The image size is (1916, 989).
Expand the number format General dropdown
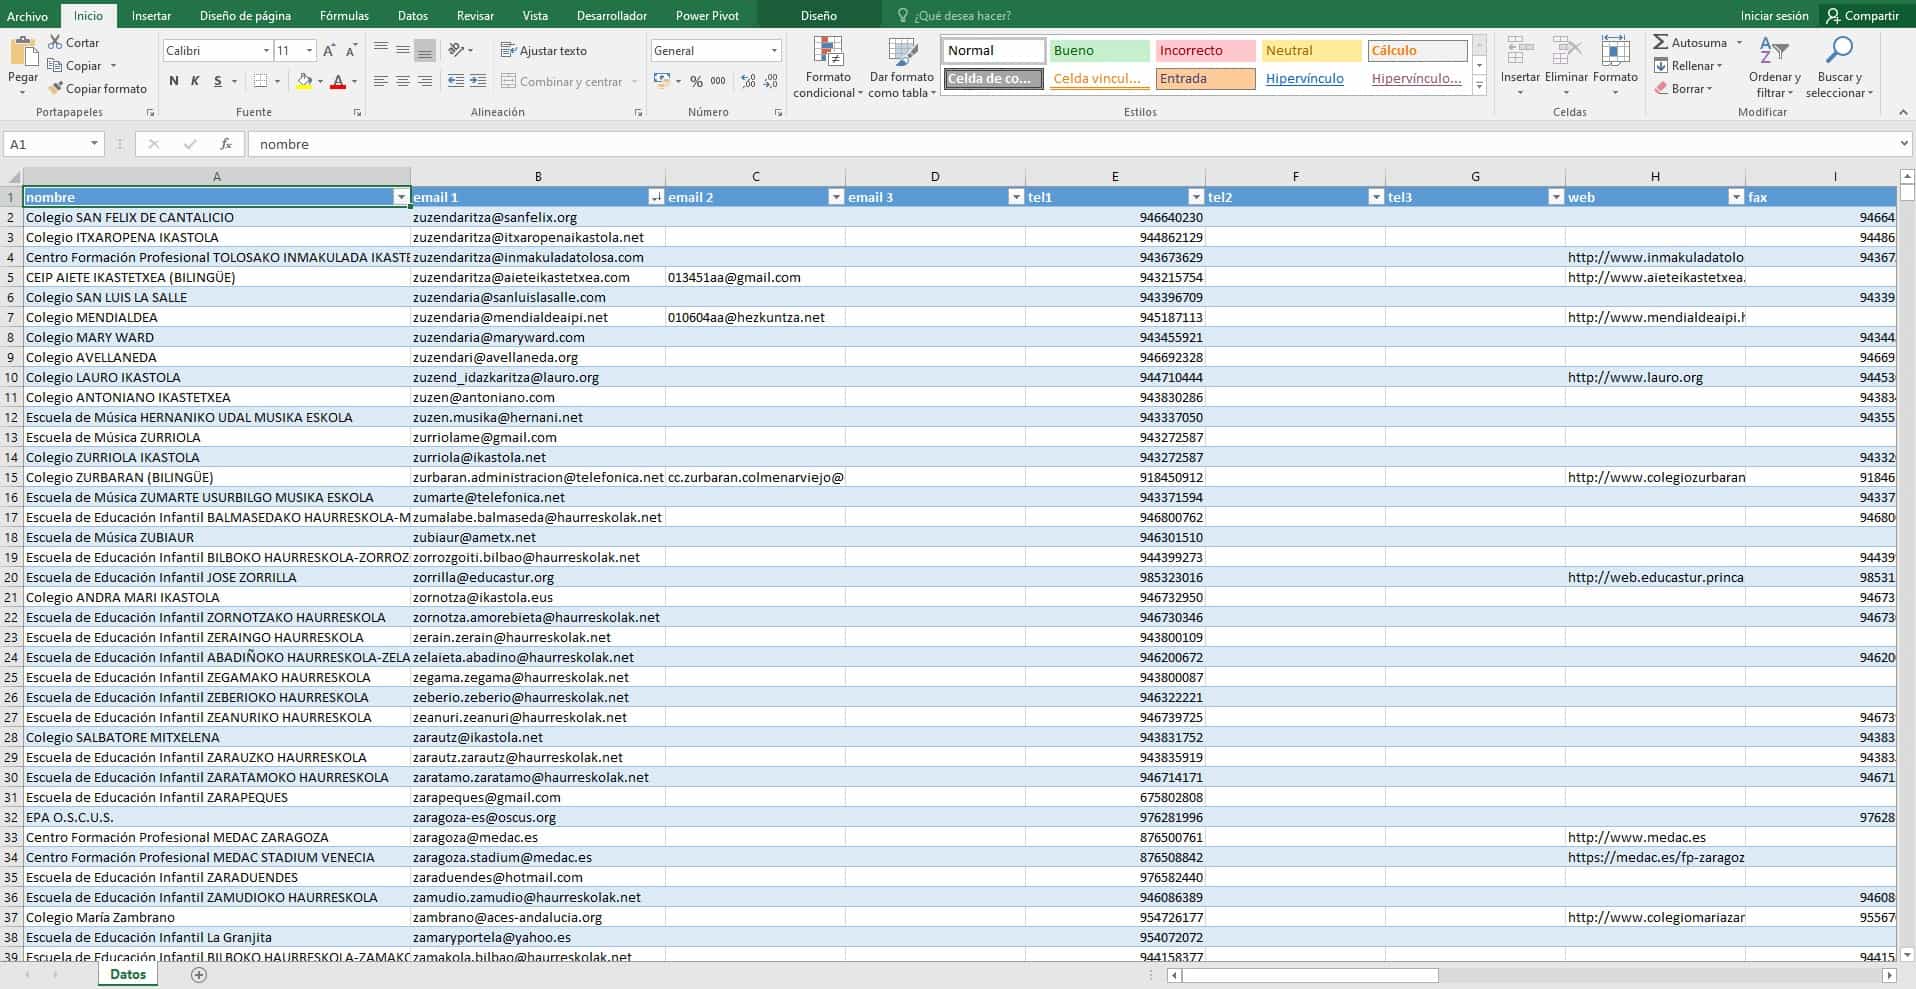(774, 50)
